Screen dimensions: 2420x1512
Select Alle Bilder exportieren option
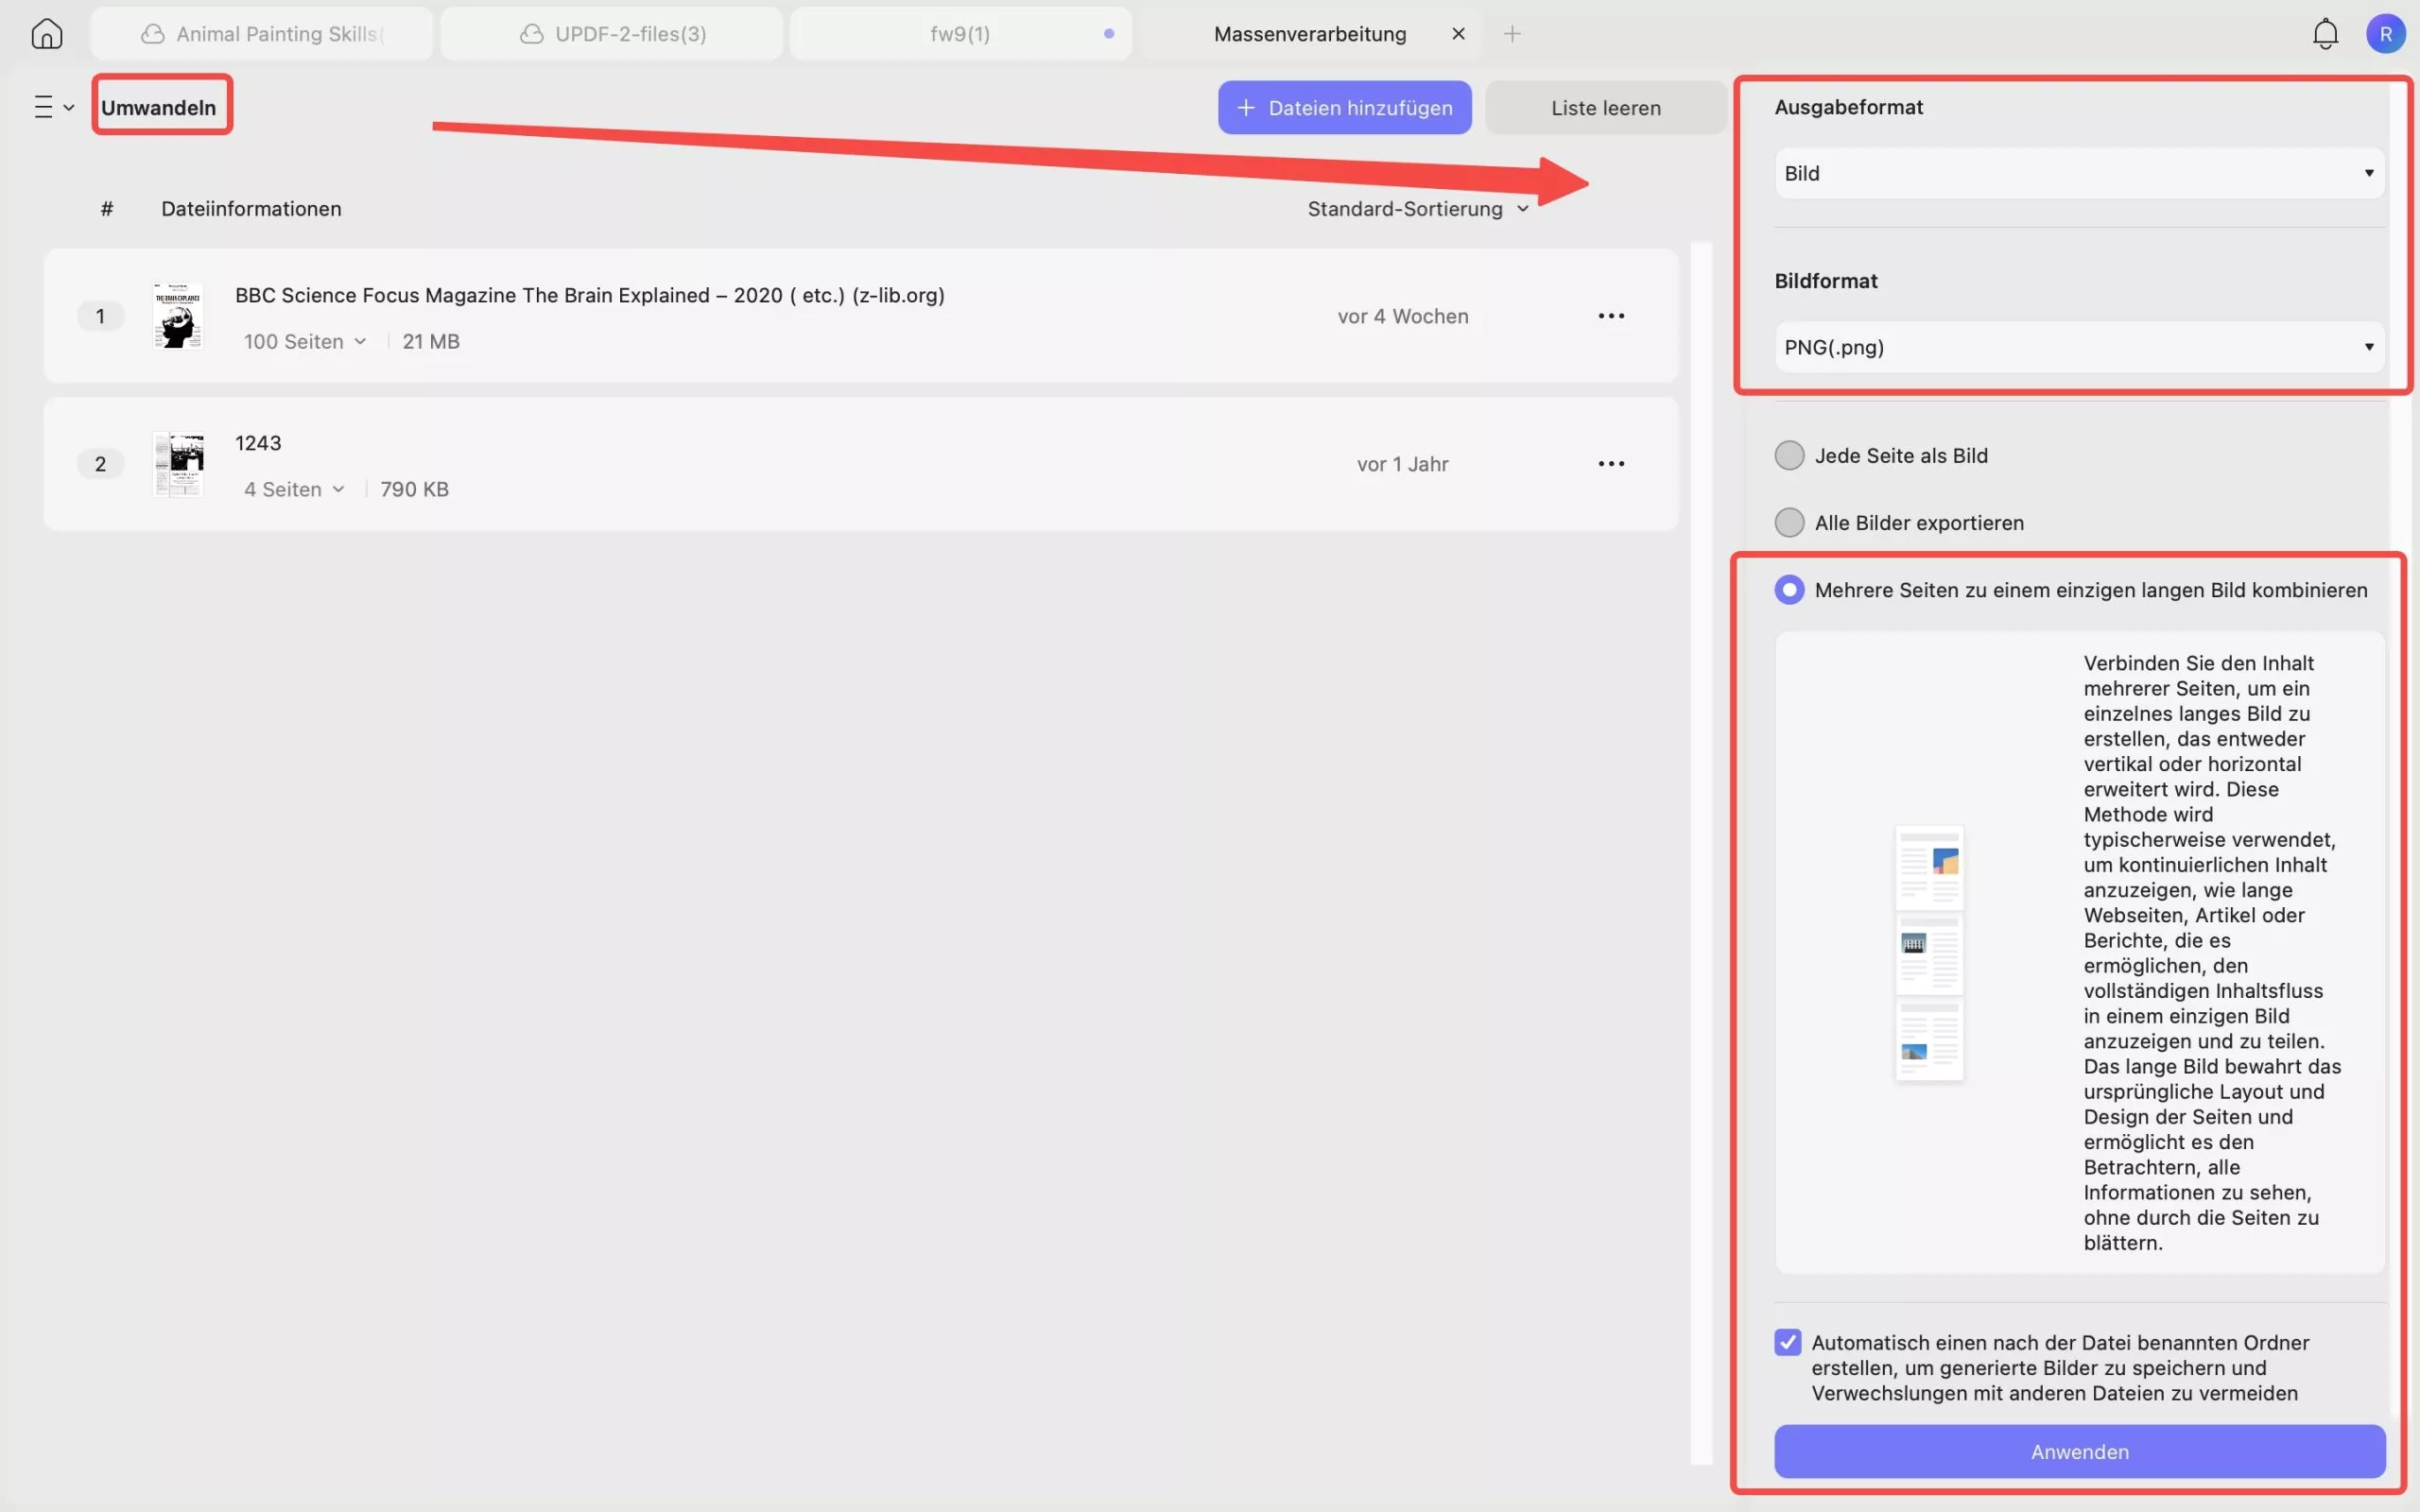(1789, 523)
